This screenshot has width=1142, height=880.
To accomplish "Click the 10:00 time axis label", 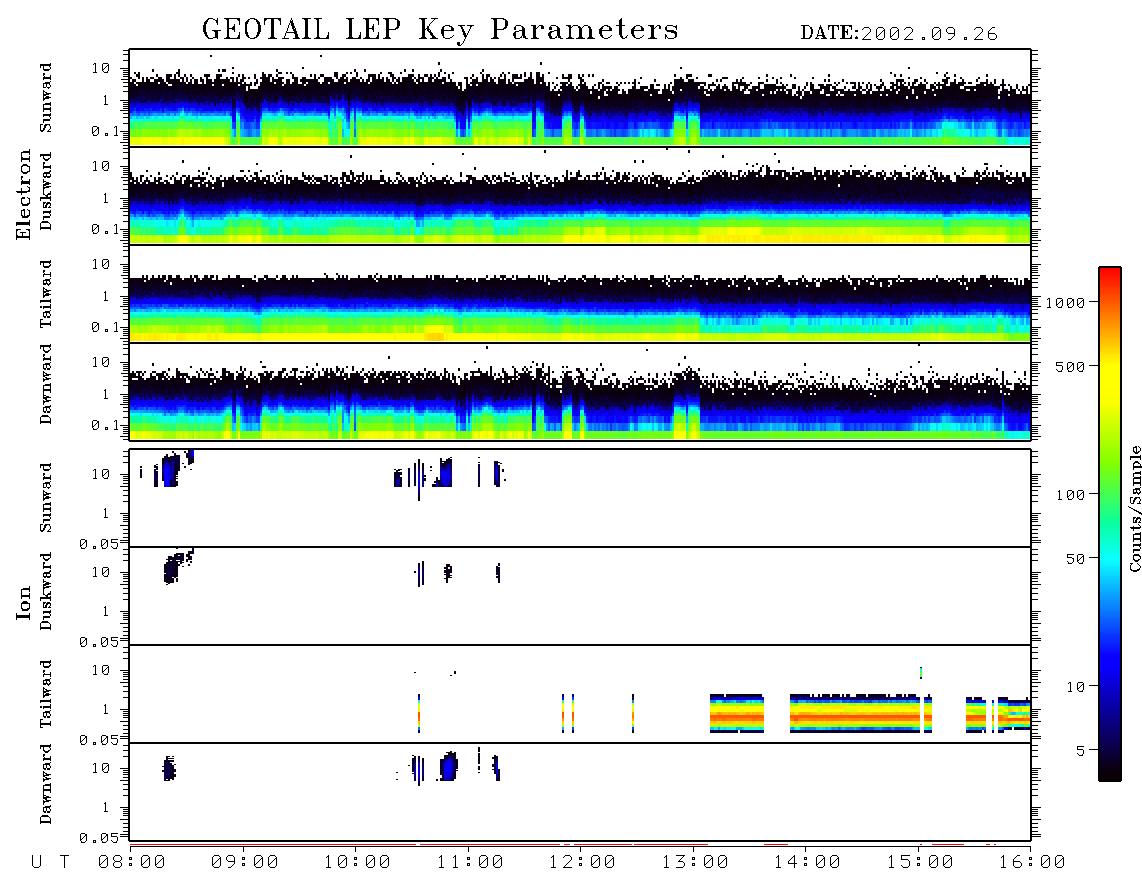I will click(358, 863).
